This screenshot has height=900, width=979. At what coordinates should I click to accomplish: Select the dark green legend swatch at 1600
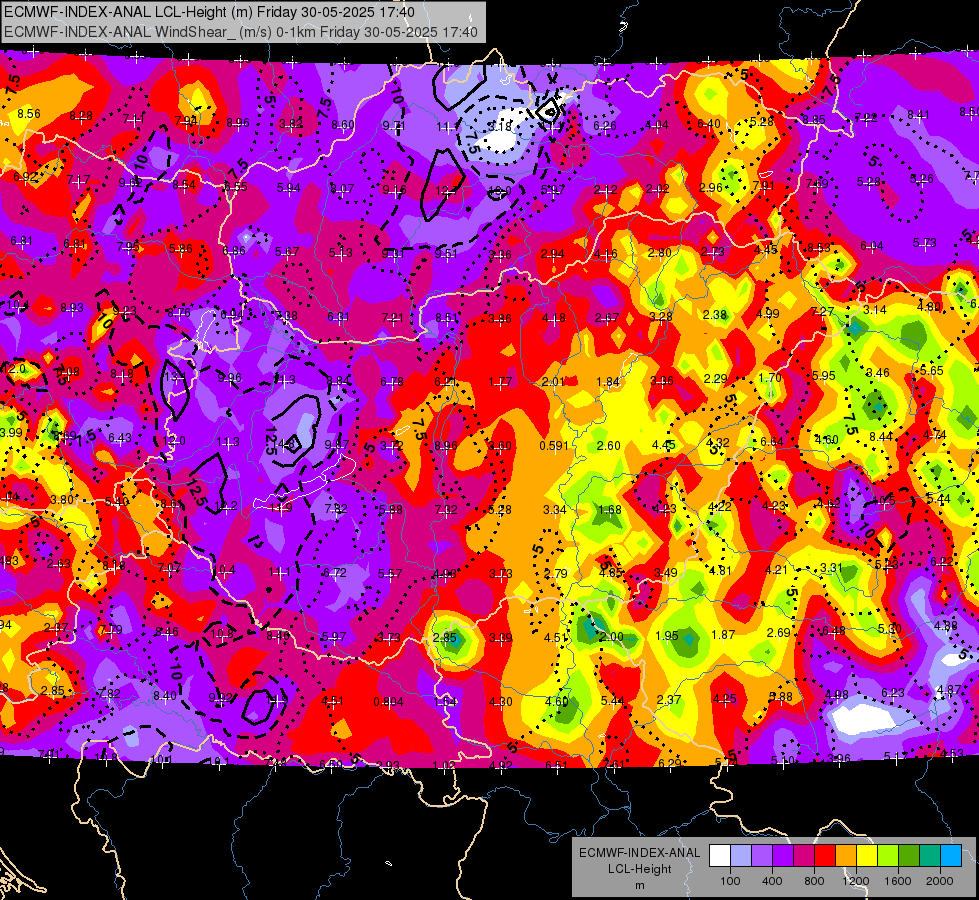(909, 856)
